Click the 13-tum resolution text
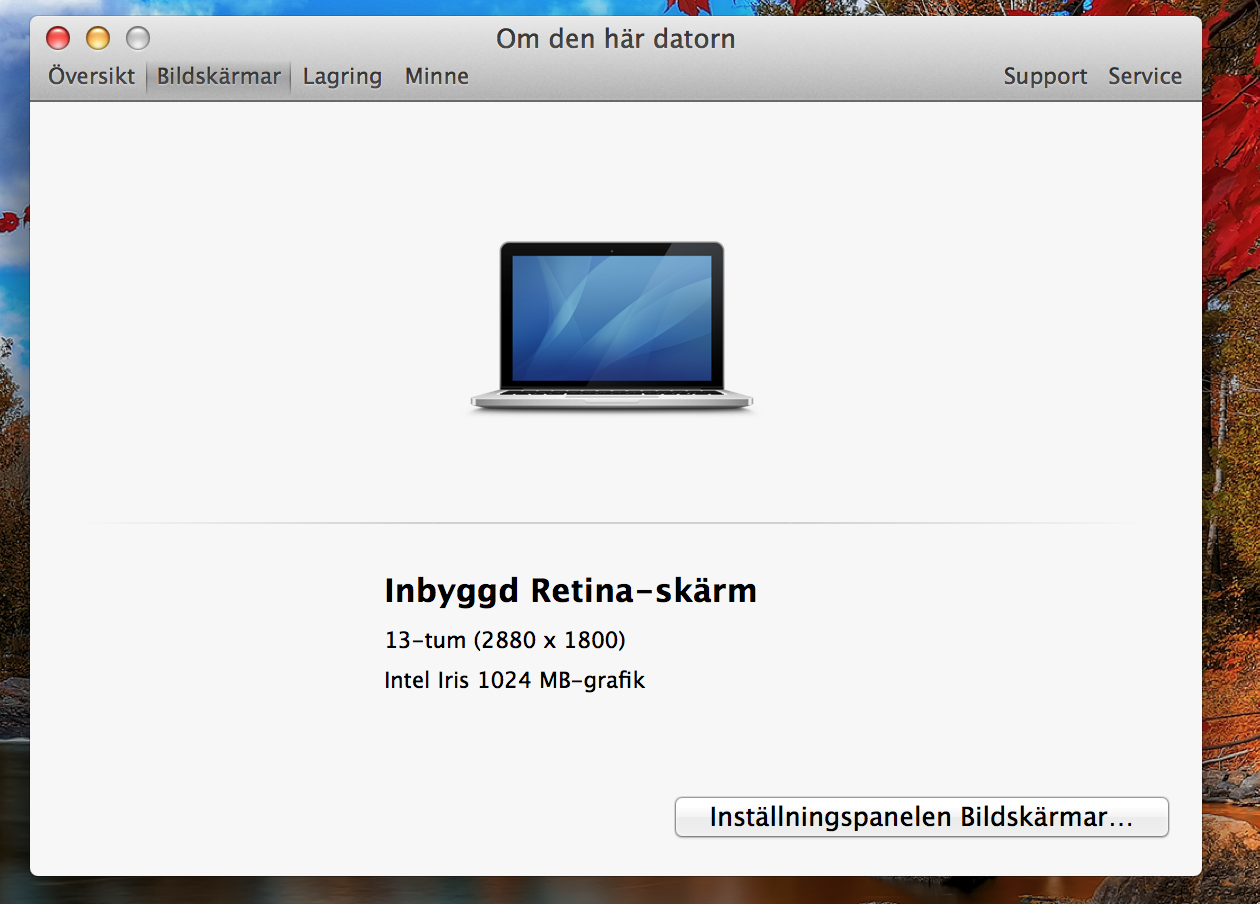 pos(505,640)
